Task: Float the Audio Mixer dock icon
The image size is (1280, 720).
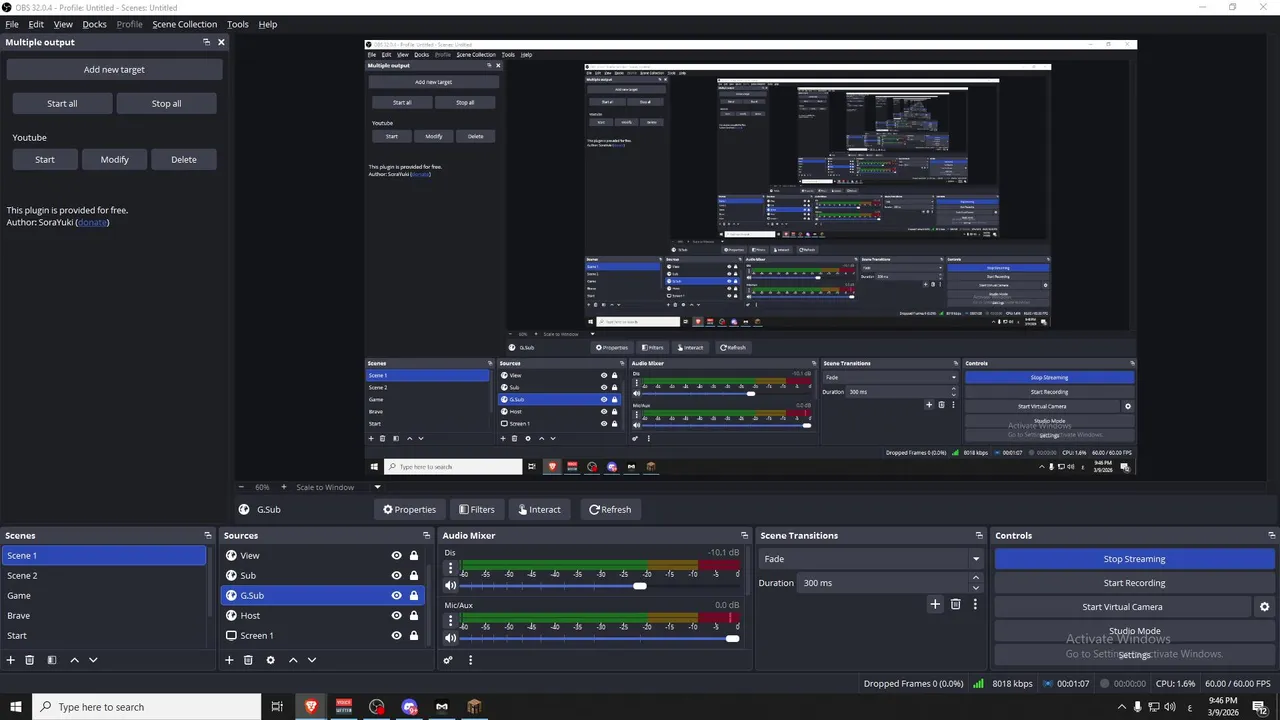Action: [x=744, y=536]
